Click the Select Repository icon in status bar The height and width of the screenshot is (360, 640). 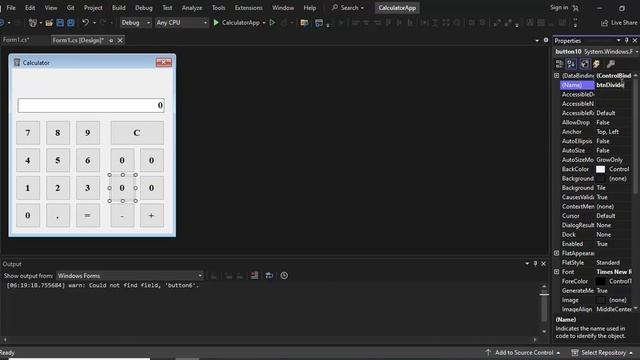(575, 353)
